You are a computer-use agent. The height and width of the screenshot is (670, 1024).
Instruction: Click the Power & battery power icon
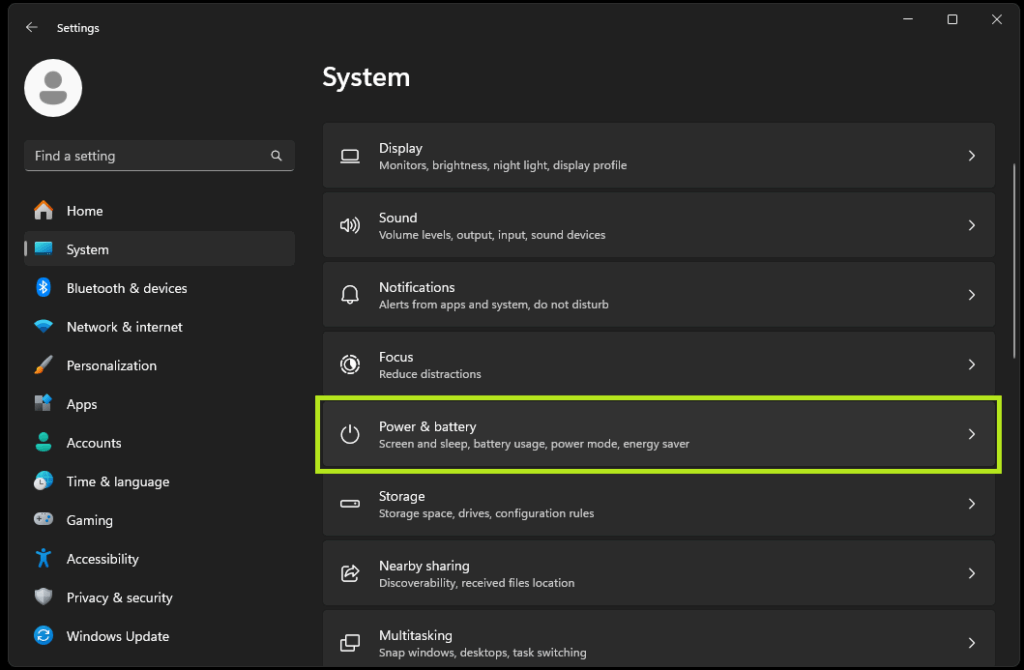pos(350,434)
